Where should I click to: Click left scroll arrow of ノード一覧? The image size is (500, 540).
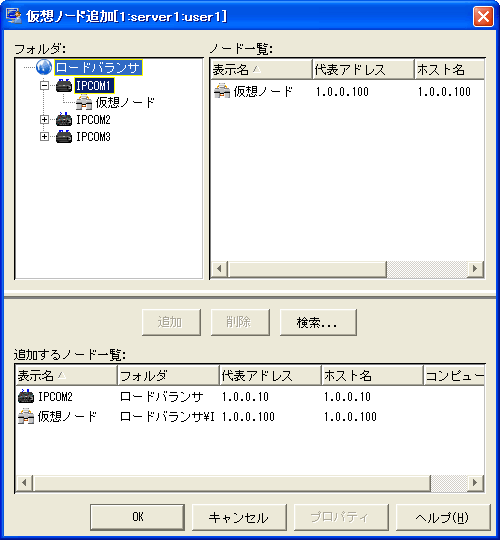(x=219, y=269)
